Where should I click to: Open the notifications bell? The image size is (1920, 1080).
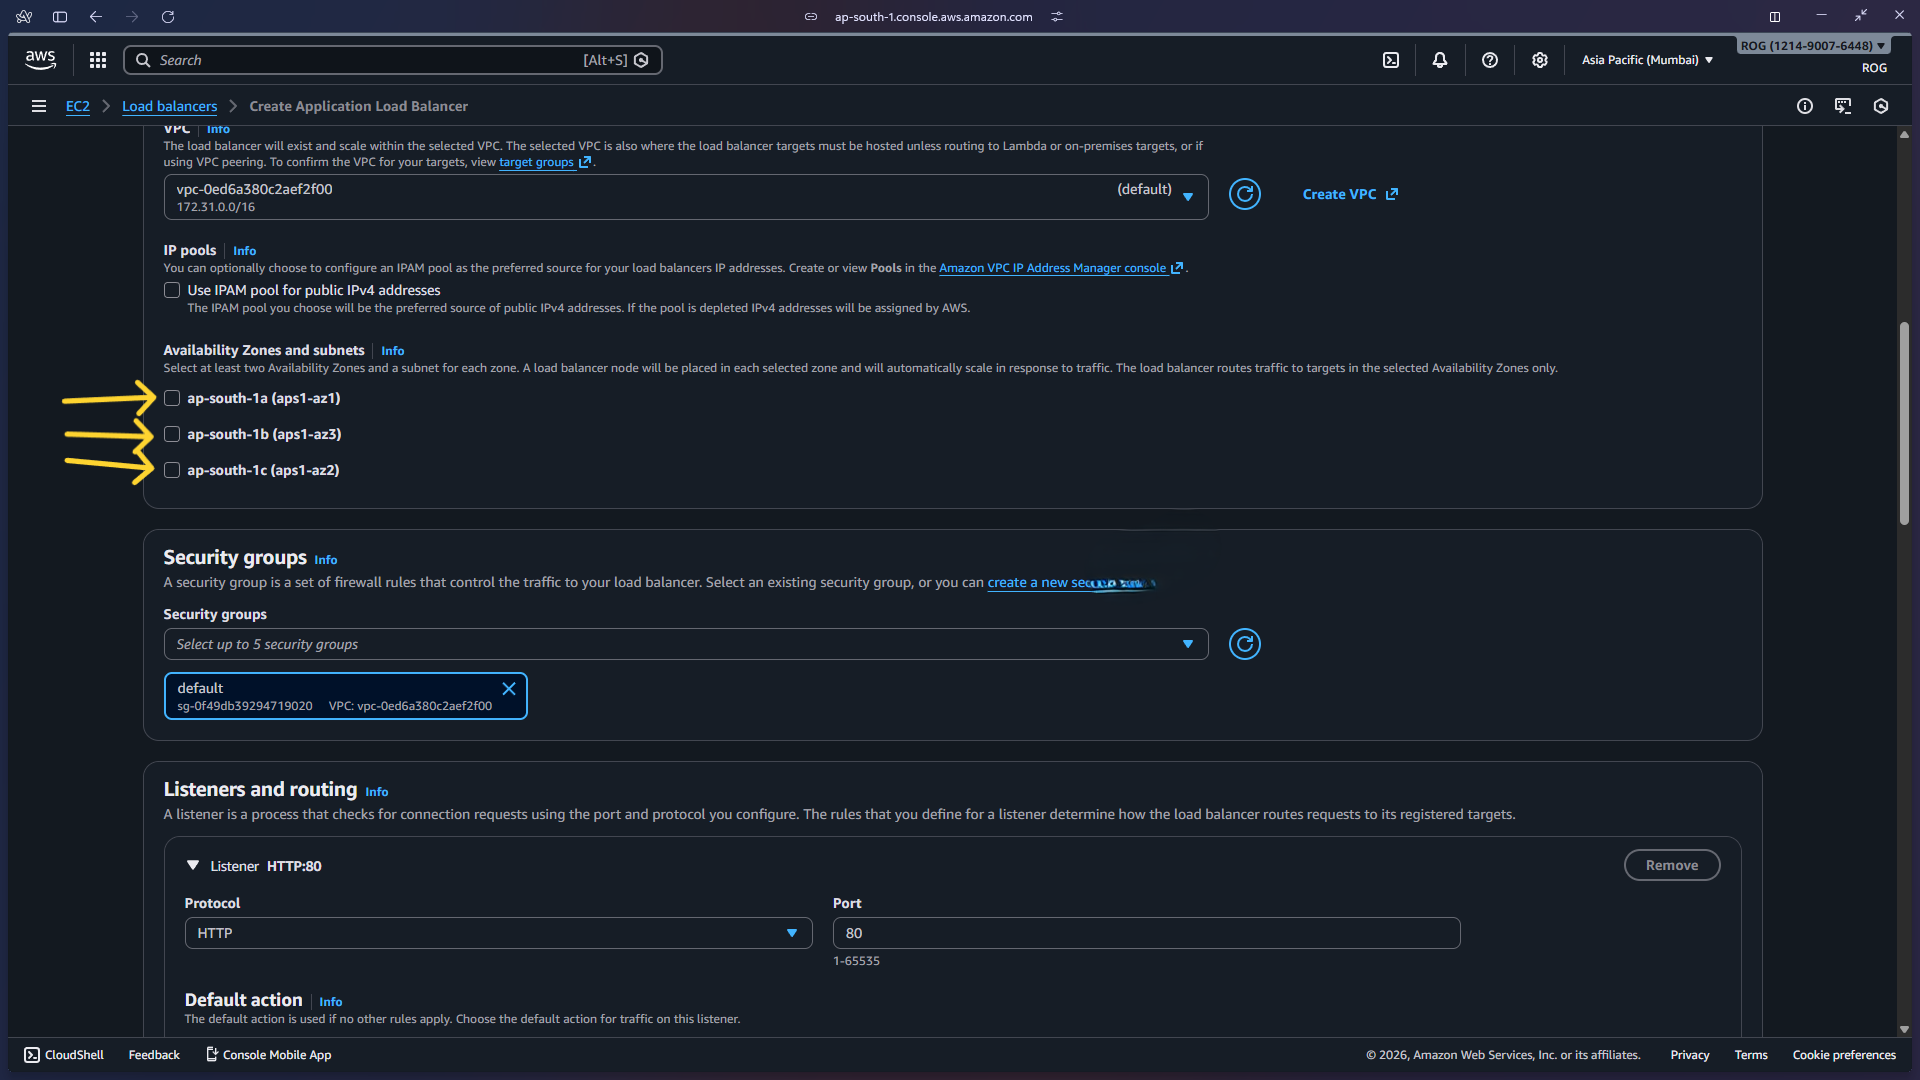point(1439,60)
